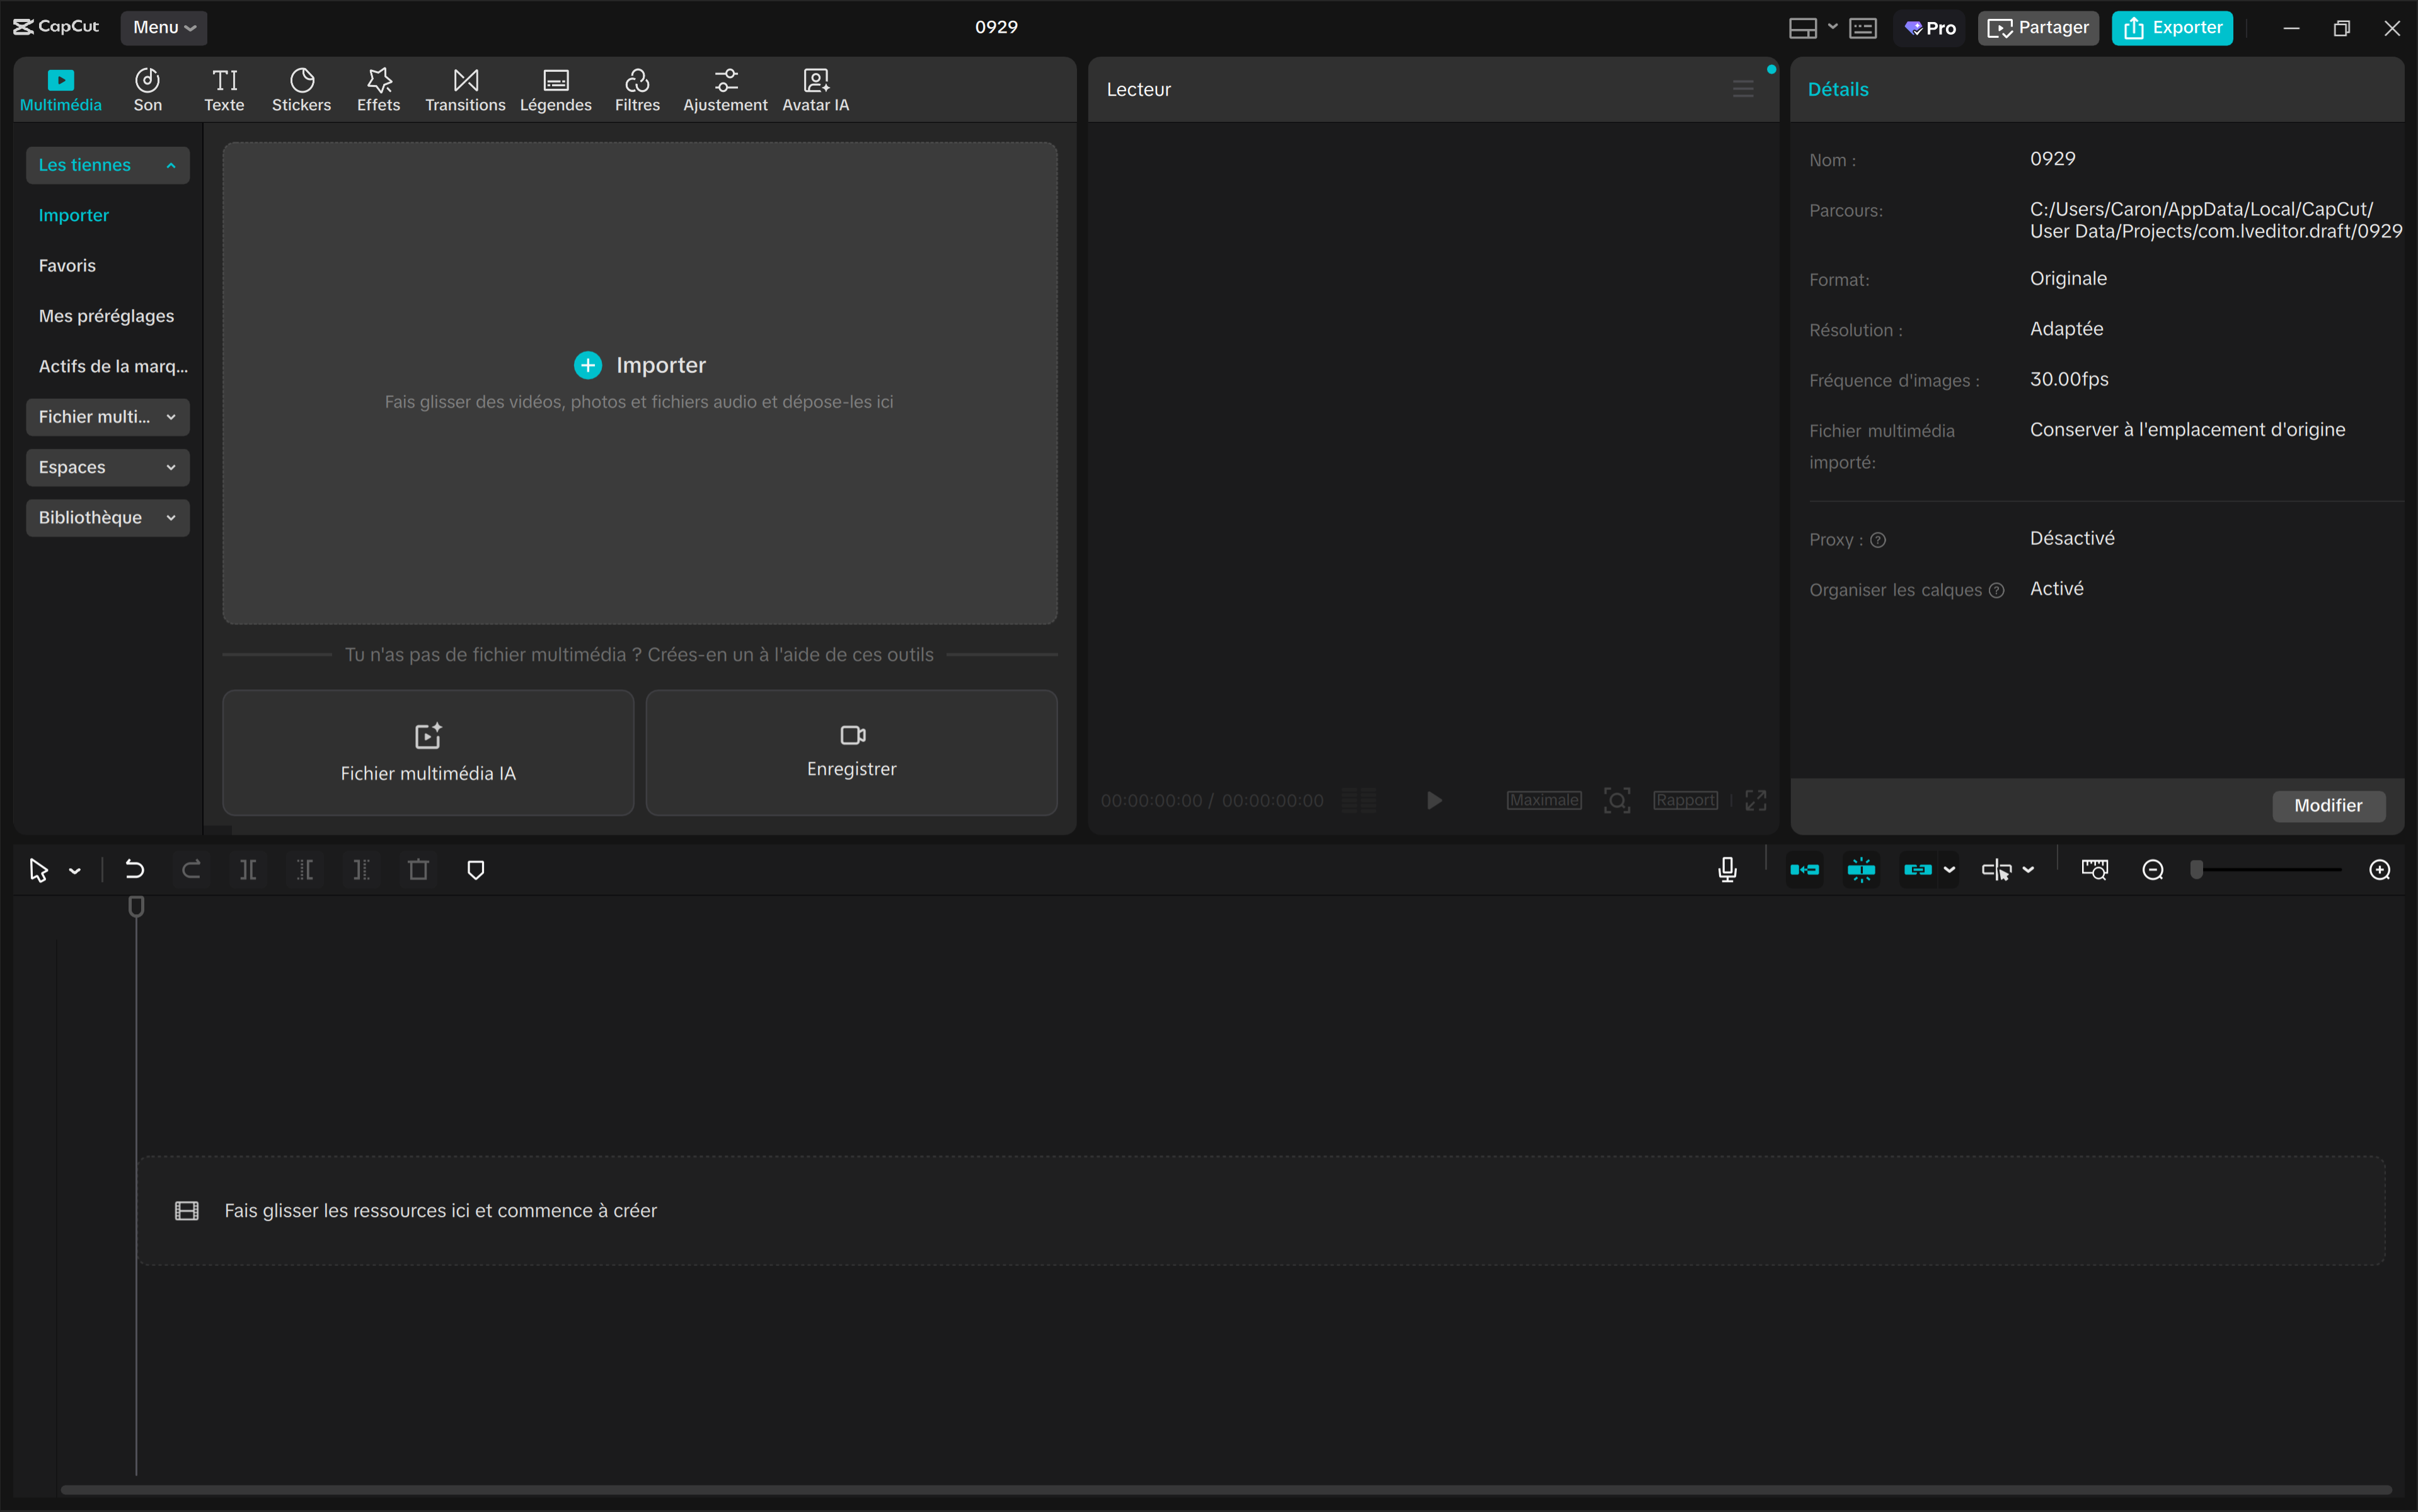Screen dimensions: 2418x1512
Task: Open a new project with Fichier multimédia IA
Action: point(427,752)
